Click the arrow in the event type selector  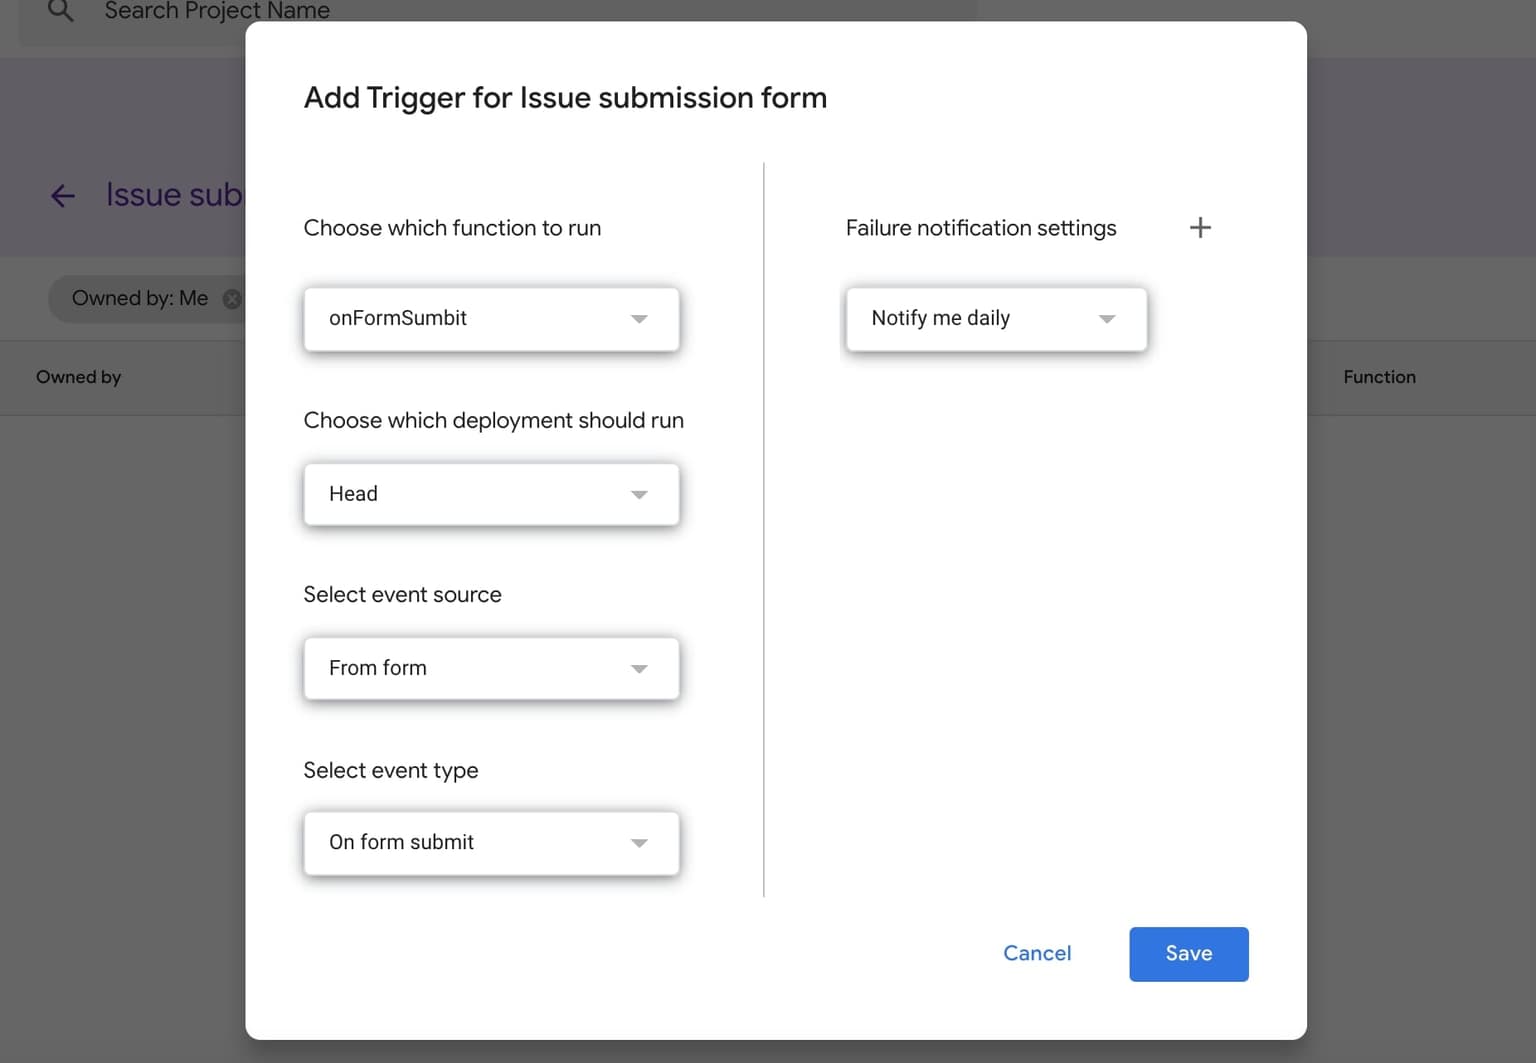(639, 843)
